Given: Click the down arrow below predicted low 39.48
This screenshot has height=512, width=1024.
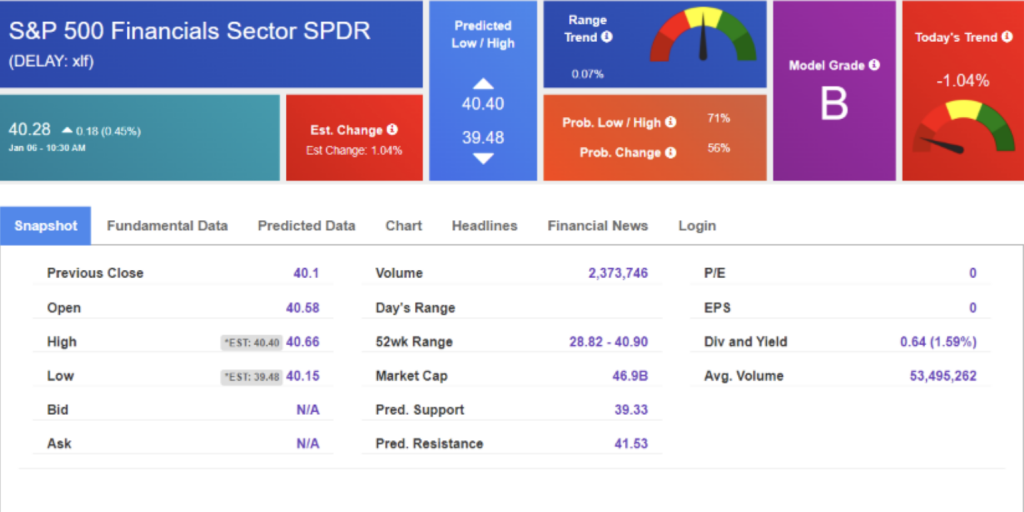Looking at the screenshot, I should click(483, 158).
